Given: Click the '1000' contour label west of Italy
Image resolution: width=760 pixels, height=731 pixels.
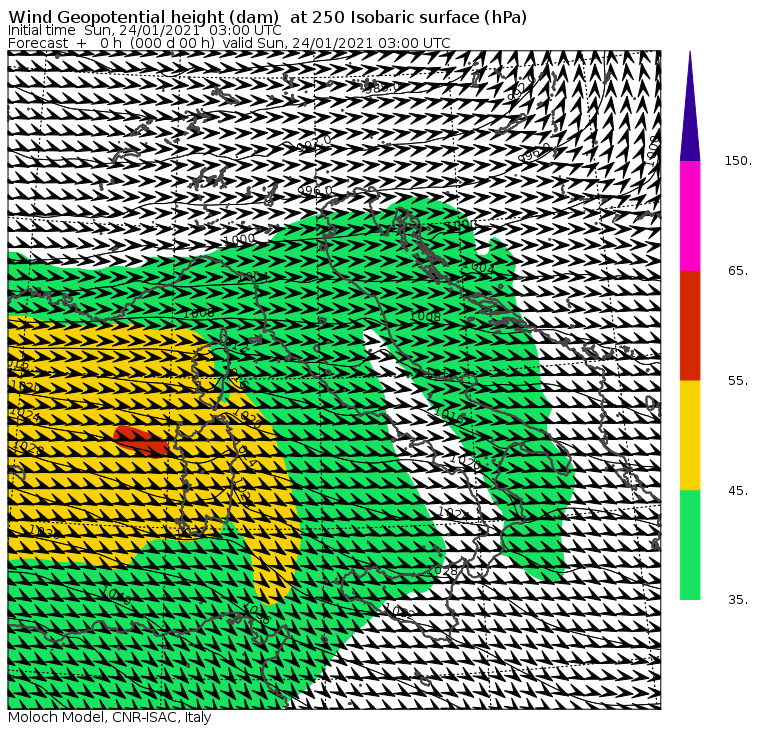Looking at the screenshot, I should coord(239,239).
